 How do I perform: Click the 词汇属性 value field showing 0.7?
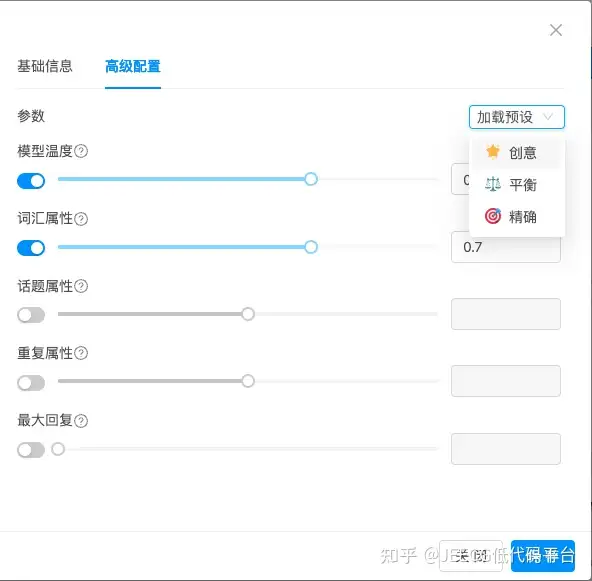pos(506,247)
